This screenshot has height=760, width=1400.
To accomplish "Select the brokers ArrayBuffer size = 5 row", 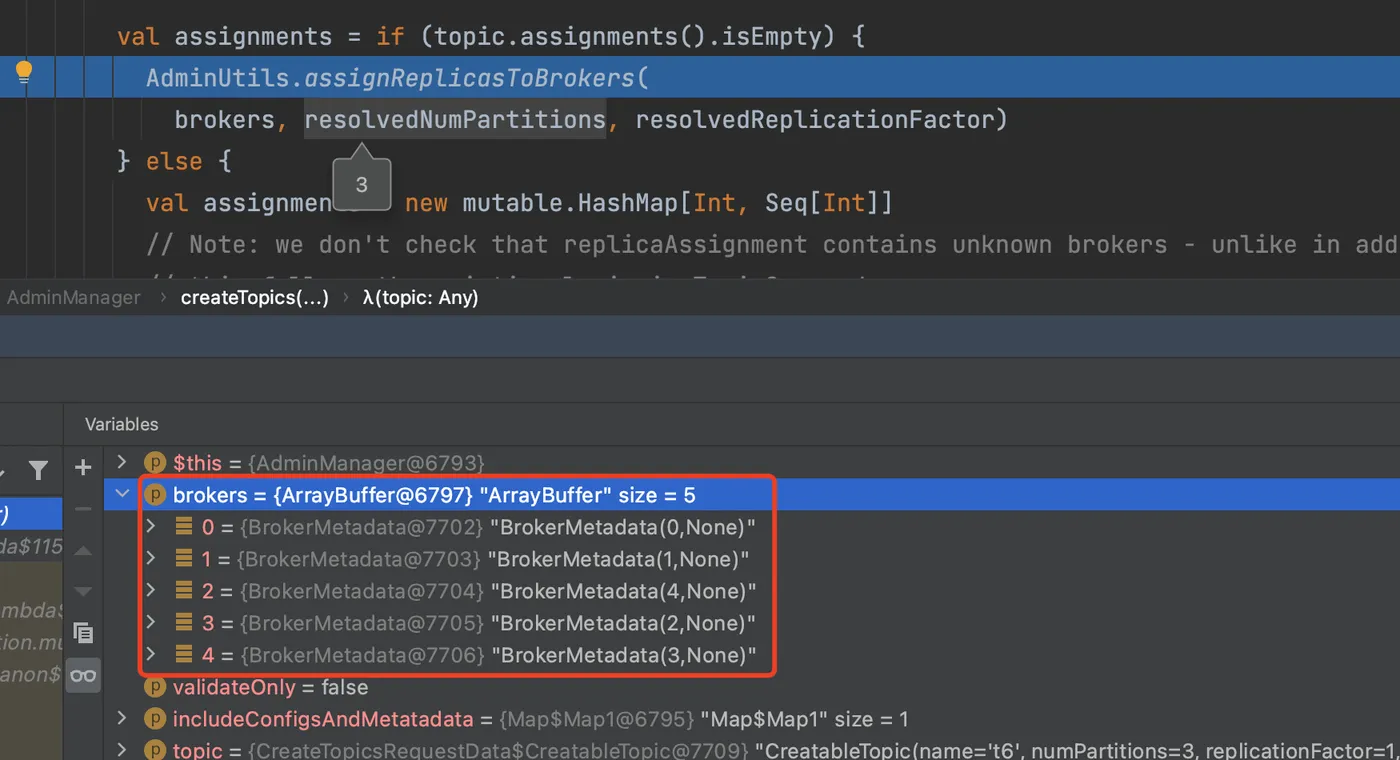I will [x=751, y=495].
